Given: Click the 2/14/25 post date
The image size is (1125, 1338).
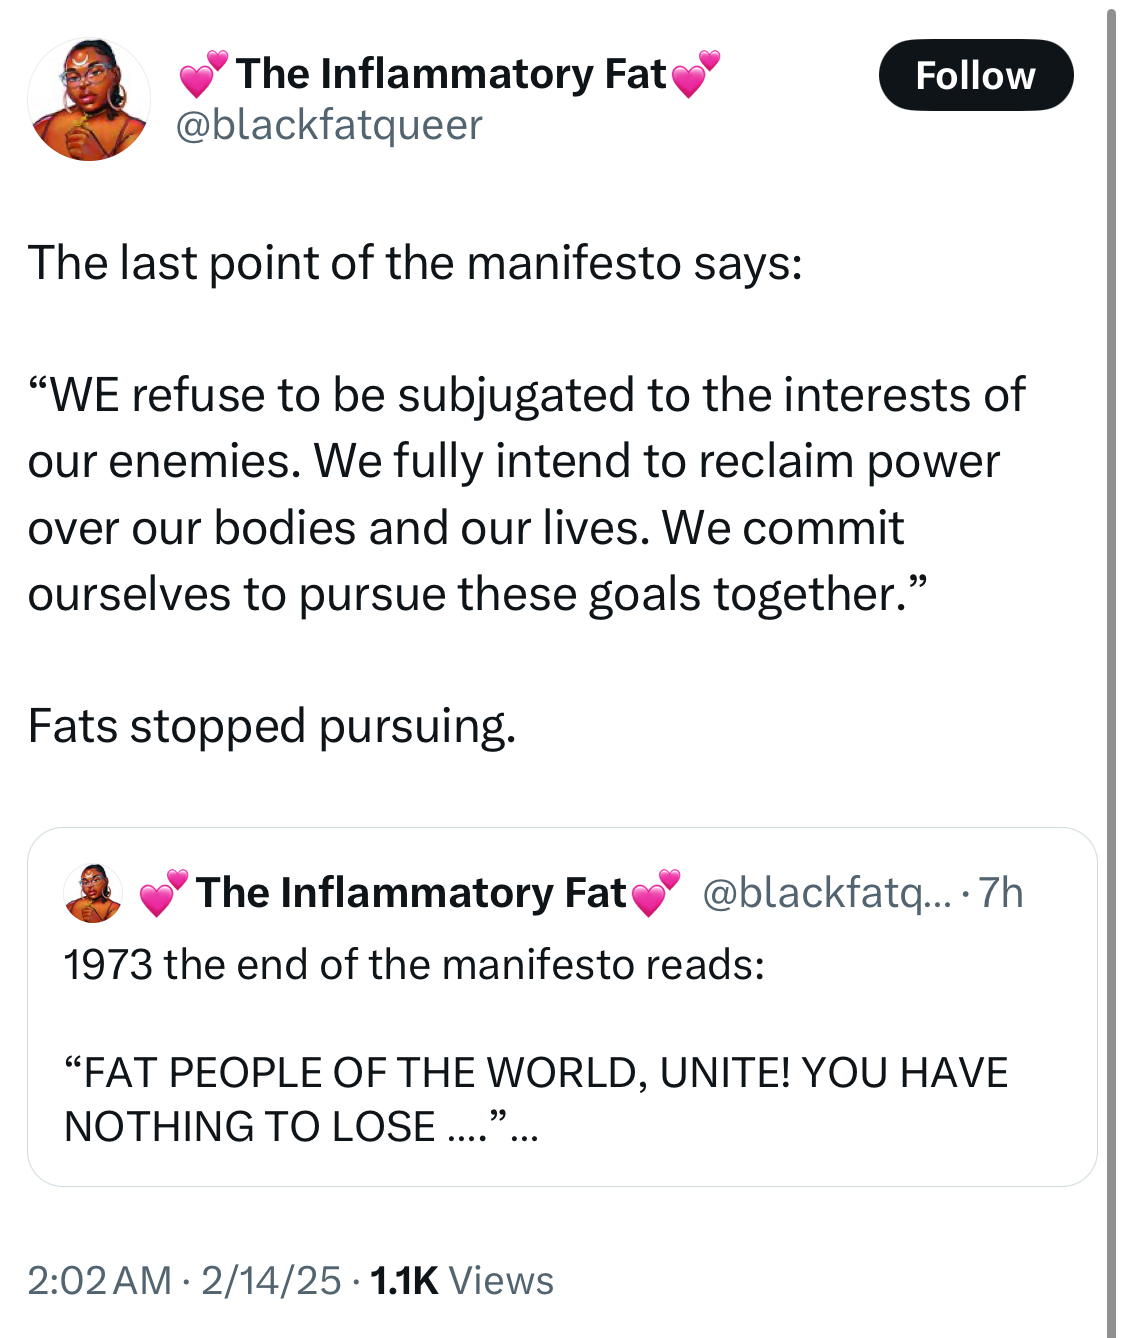Looking at the screenshot, I should click(271, 1281).
